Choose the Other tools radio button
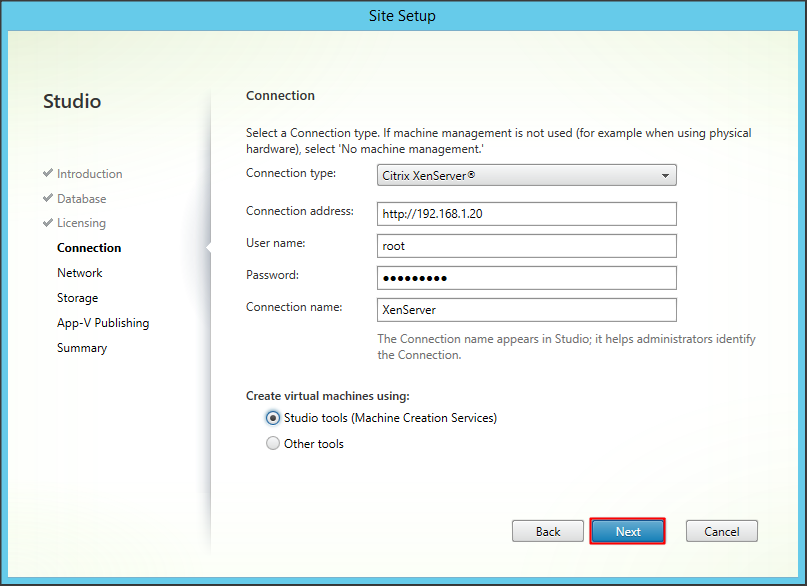This screenshot has height=586, width=807. coord(273,444)
